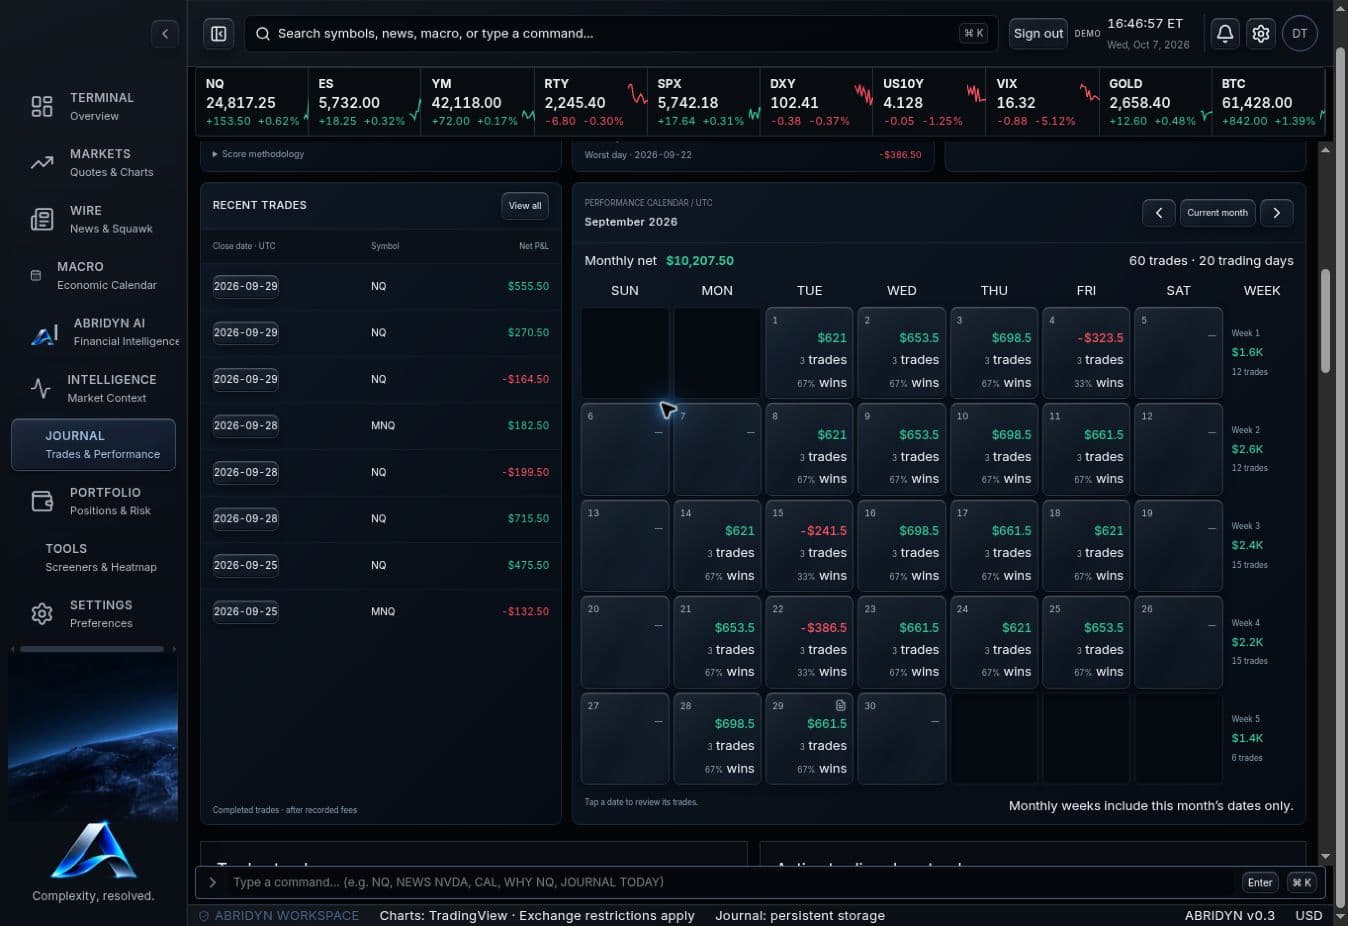
Task: Click the main page vertical scrollbar thumb
Action: pyautogui.click(x=1325, y=321)
